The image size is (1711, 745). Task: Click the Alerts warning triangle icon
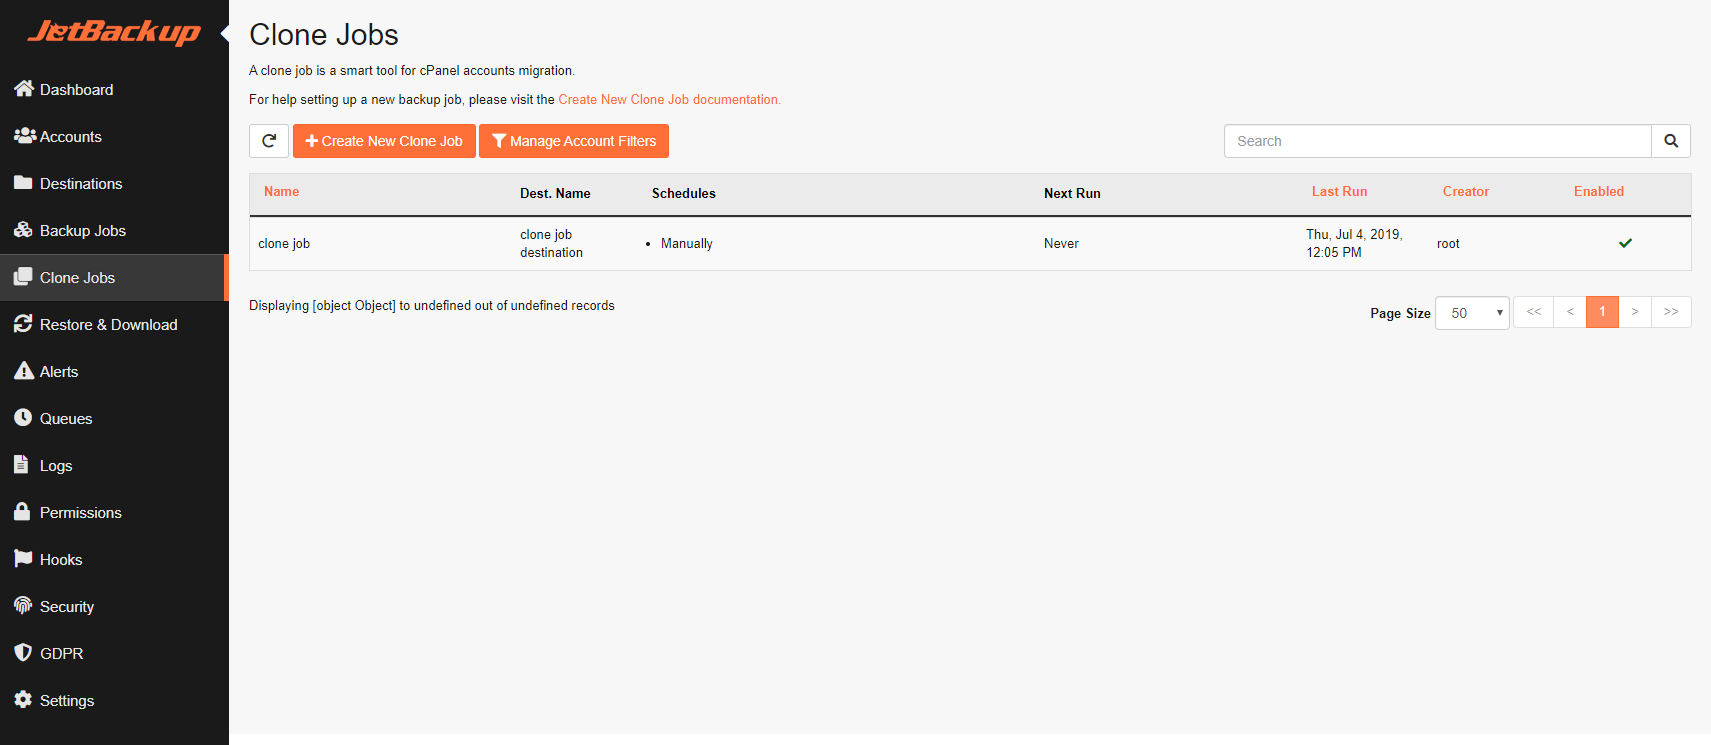(x=24, y=371)
